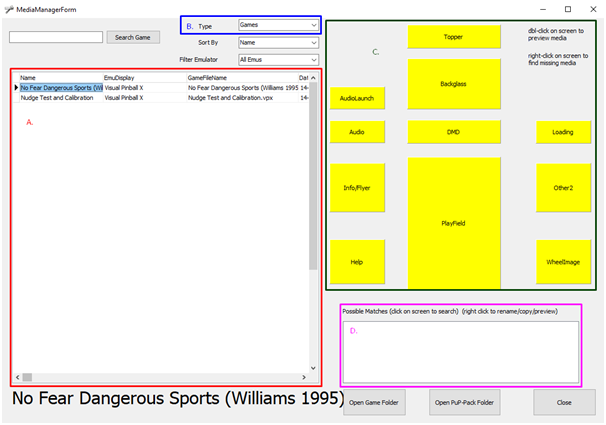Click the game search text field
The image size is (606, 425).
[56, 37]
